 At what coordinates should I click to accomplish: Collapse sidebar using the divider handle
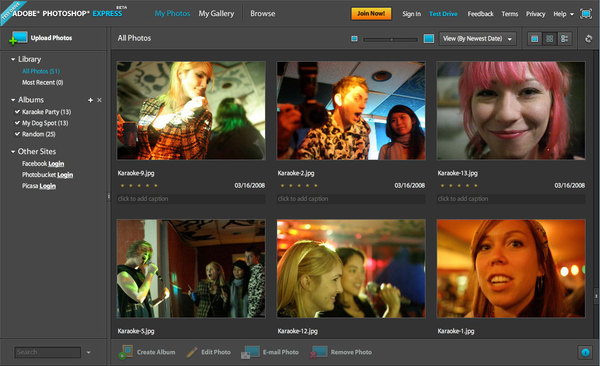coord(108,196)
